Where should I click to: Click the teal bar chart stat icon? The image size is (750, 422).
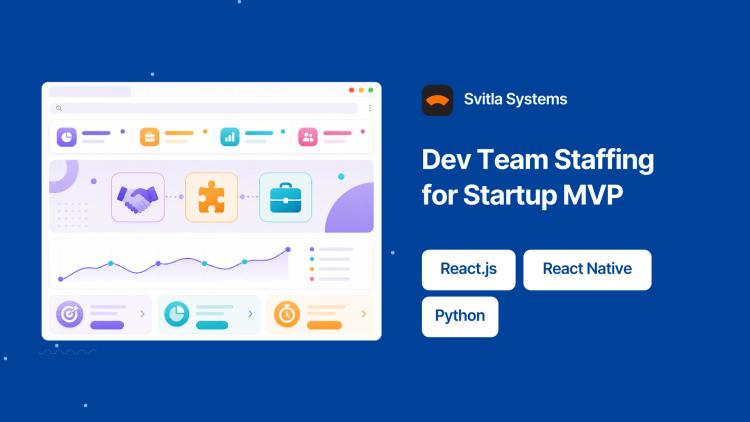[x=230, y=137]
